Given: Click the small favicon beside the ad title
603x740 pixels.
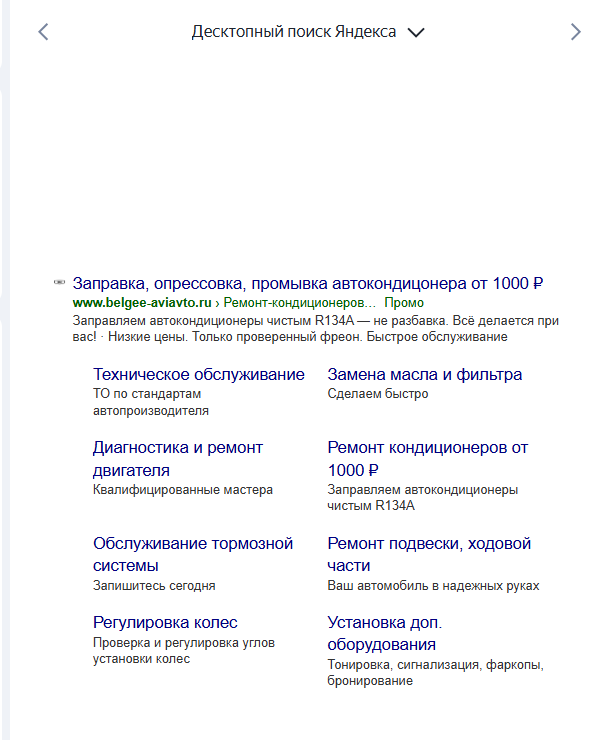Looking at the screenshot, I should [59, 282].
